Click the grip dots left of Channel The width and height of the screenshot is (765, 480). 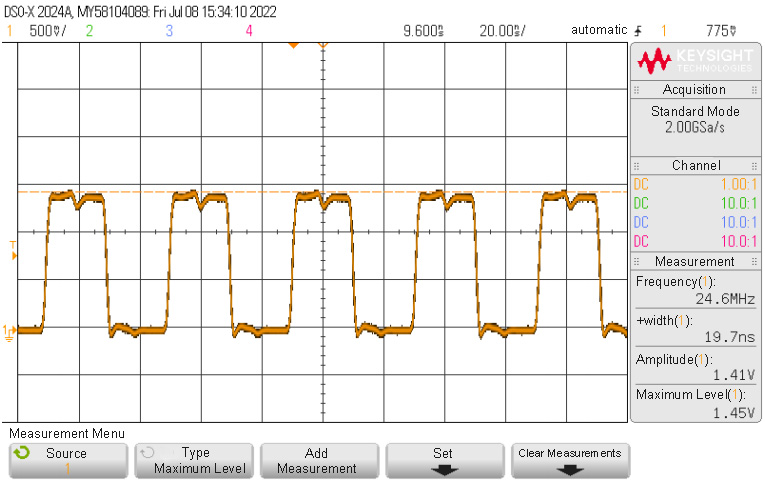(636, 166)
